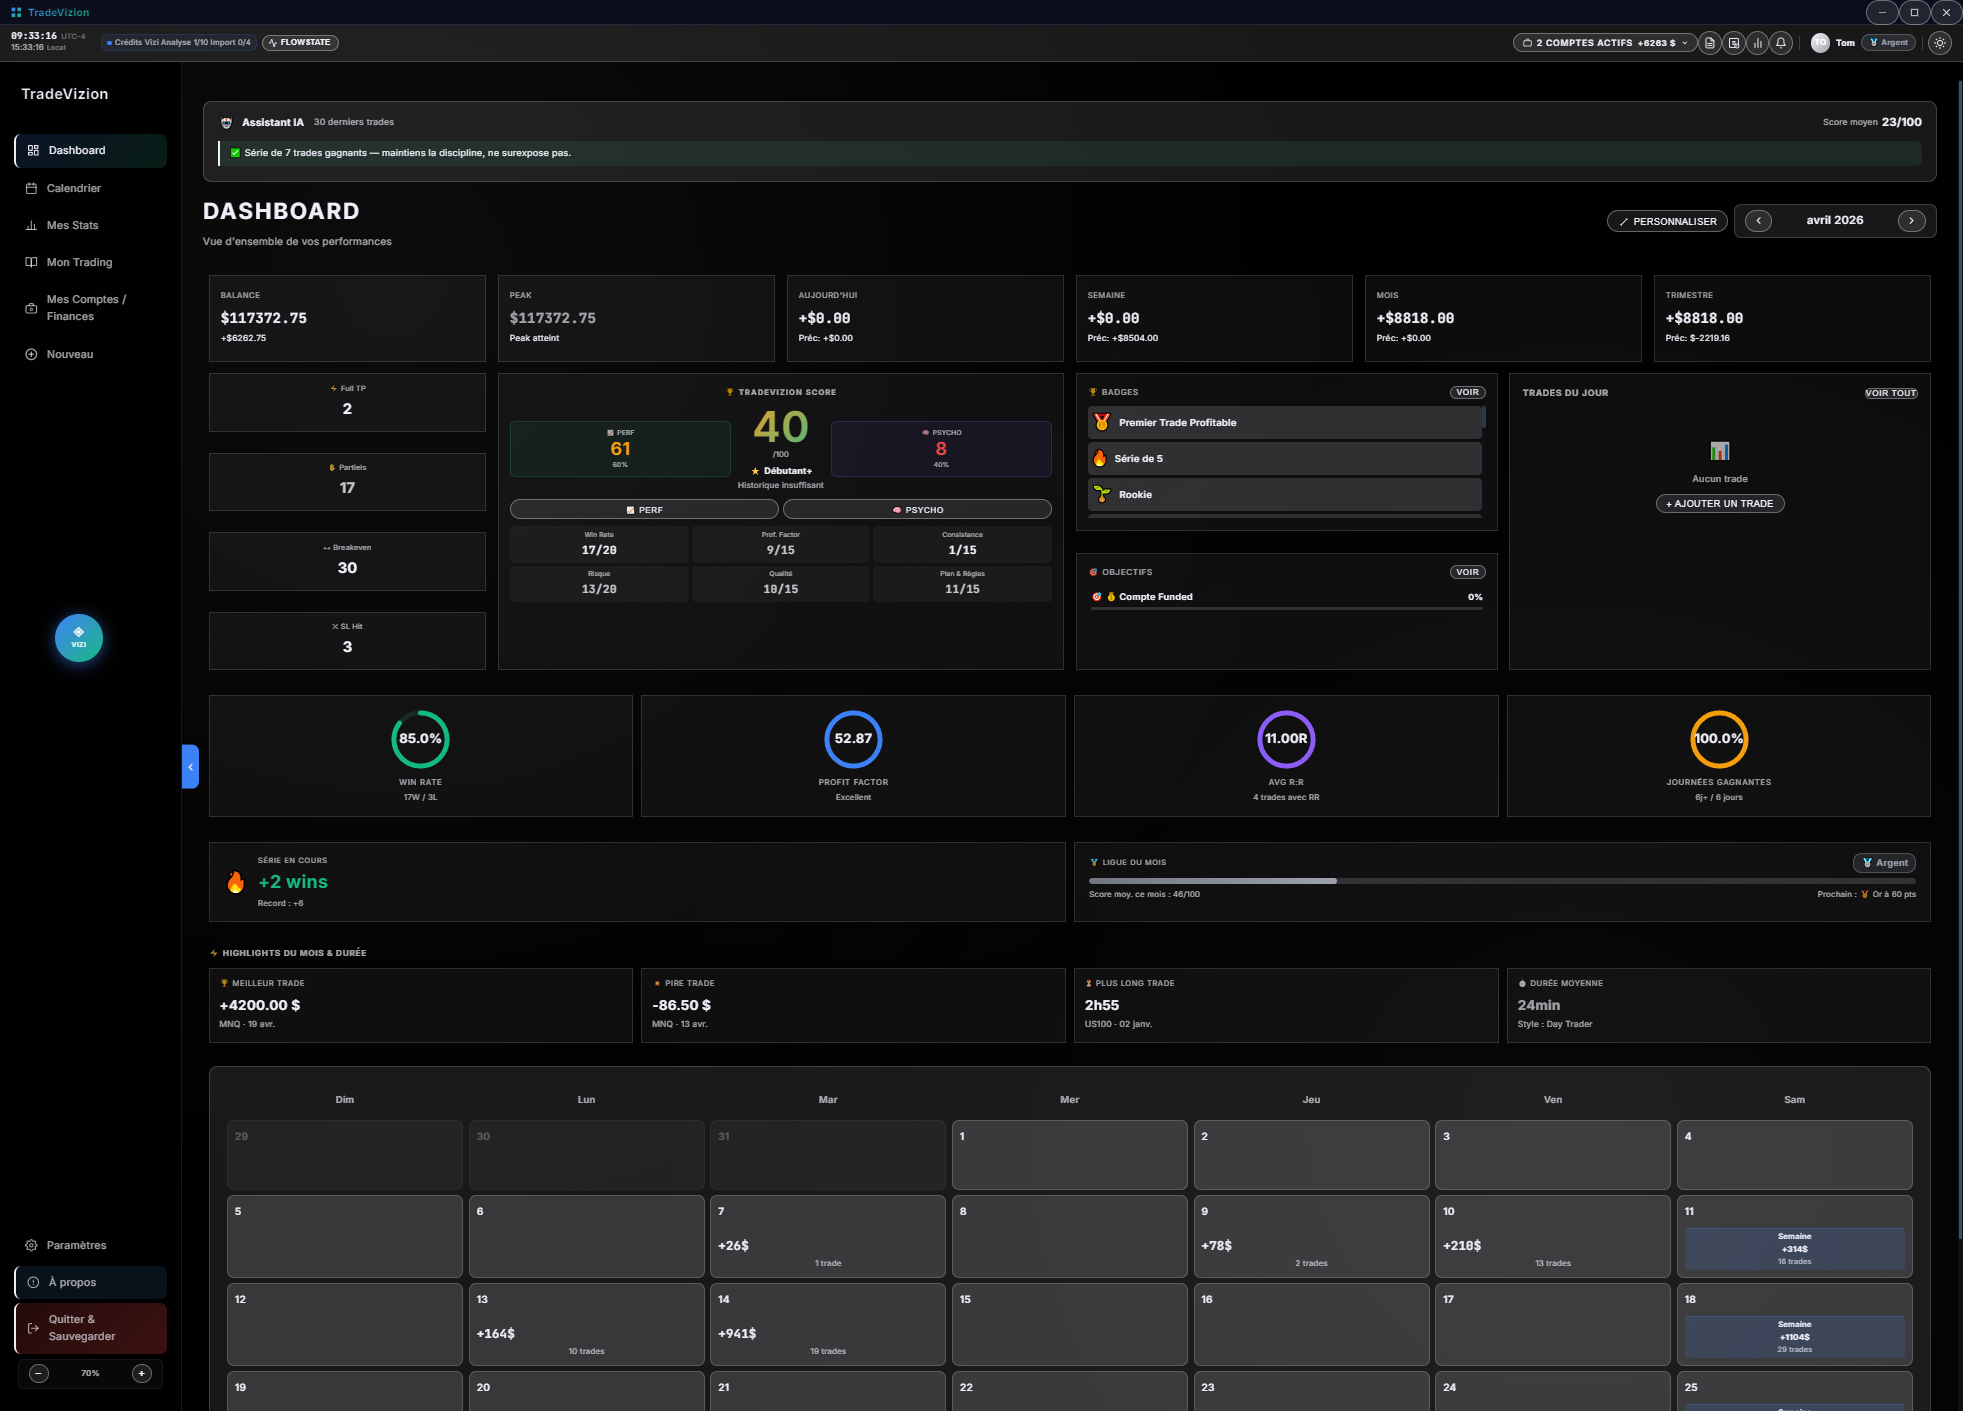
Task: Click VOIR in the Objectifs panel
Action: coord(1467,572)
